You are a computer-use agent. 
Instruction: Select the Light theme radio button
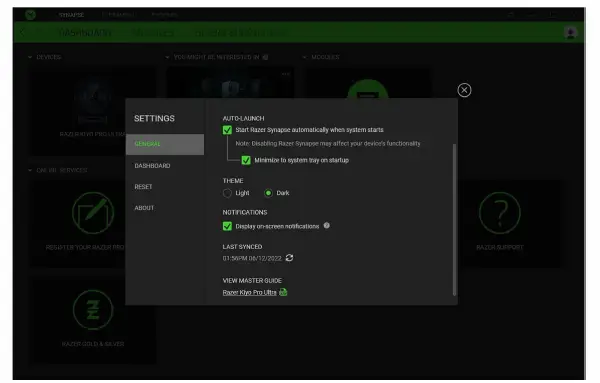click(x=227, y=193)
